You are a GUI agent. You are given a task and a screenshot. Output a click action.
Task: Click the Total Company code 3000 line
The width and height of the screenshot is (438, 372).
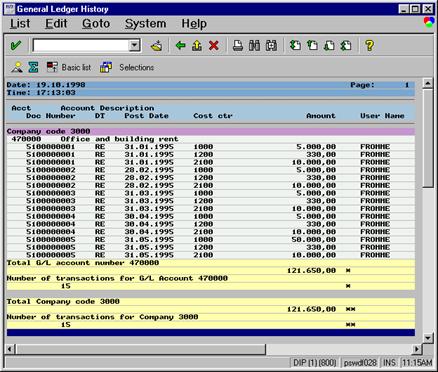(63, 301)
